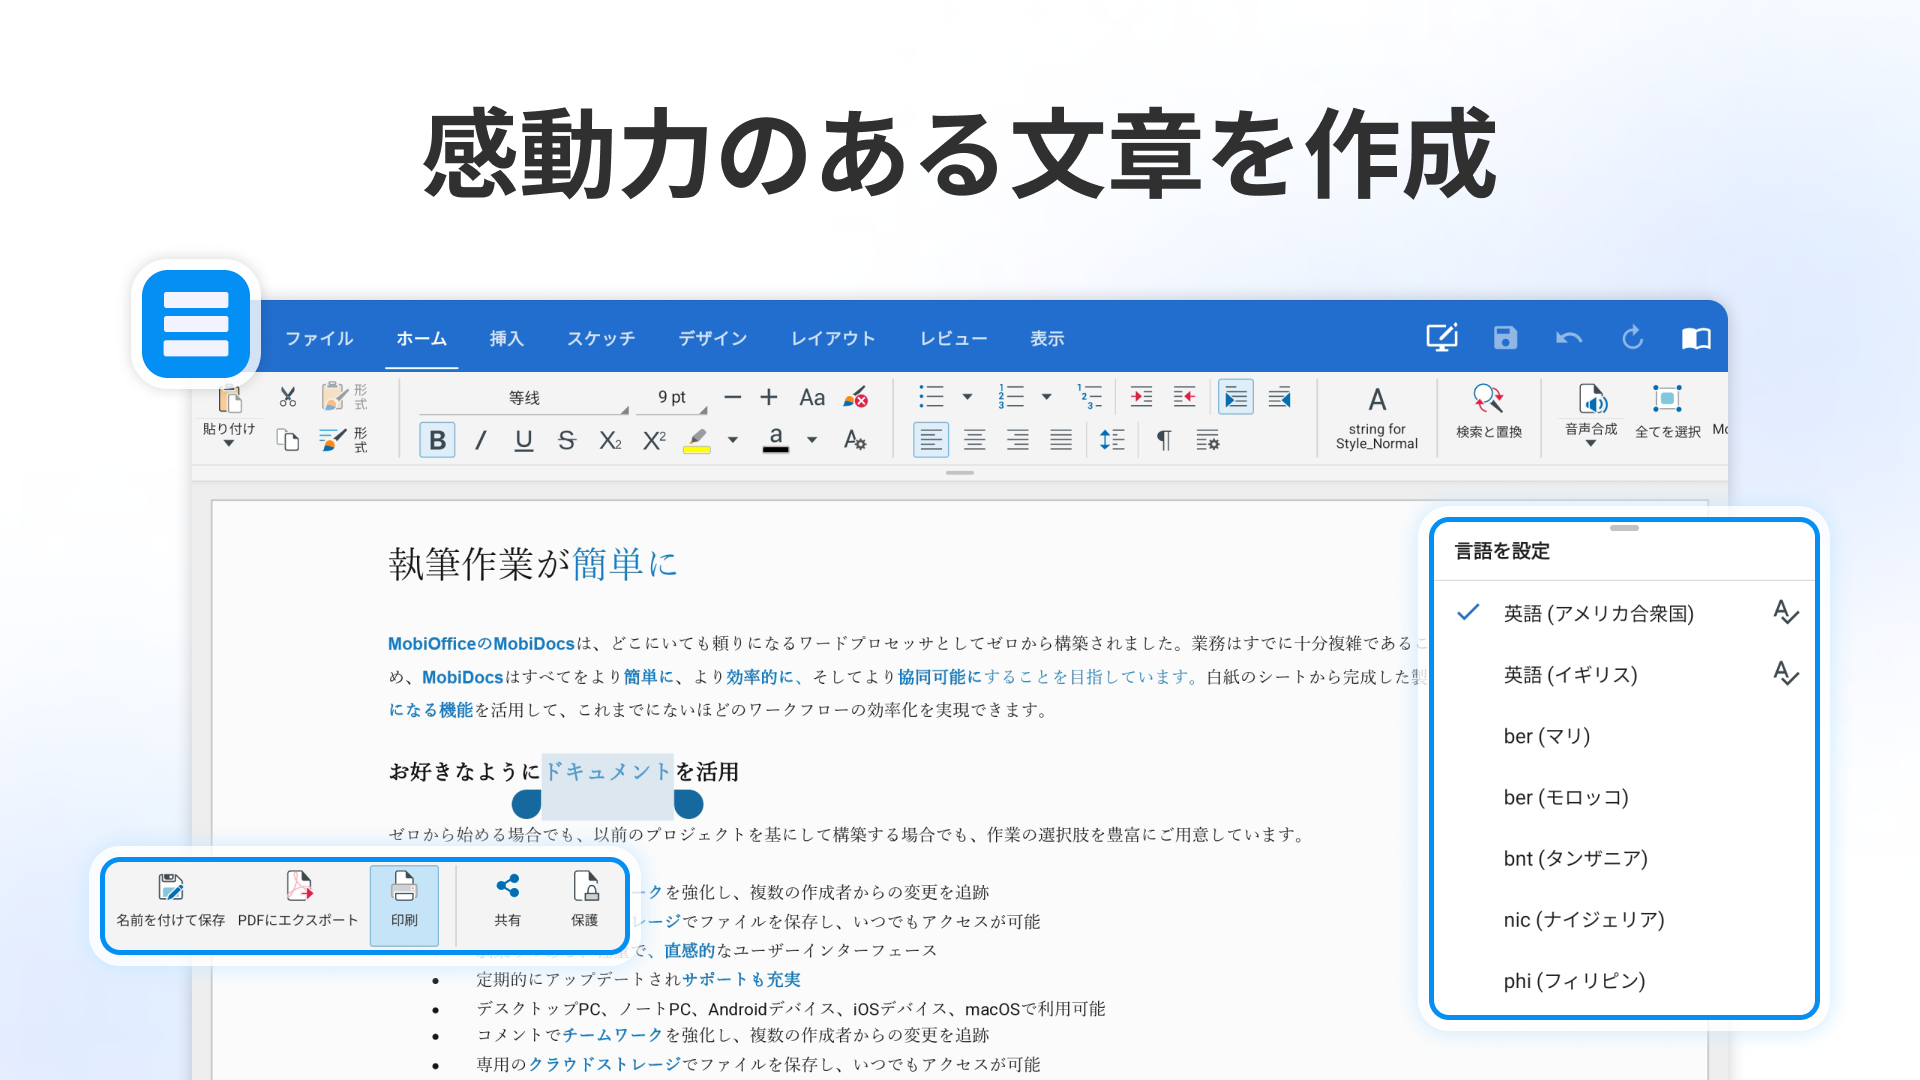This screenshot has height=1080, width=1920.
Task: Click 名前を付けて保存 (Save As)
Action: click(171, 901)
